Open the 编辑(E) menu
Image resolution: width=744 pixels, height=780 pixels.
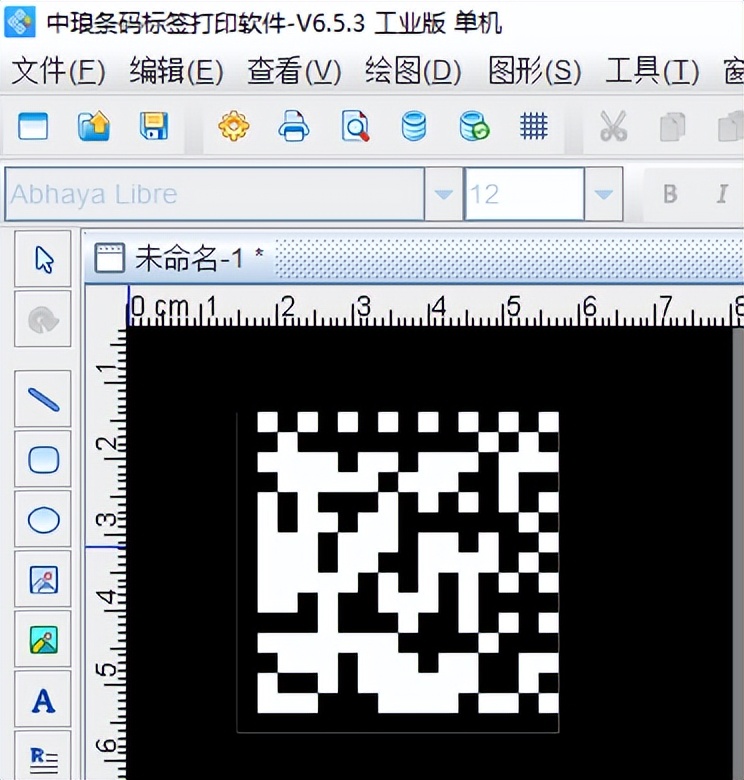point(177,71)
